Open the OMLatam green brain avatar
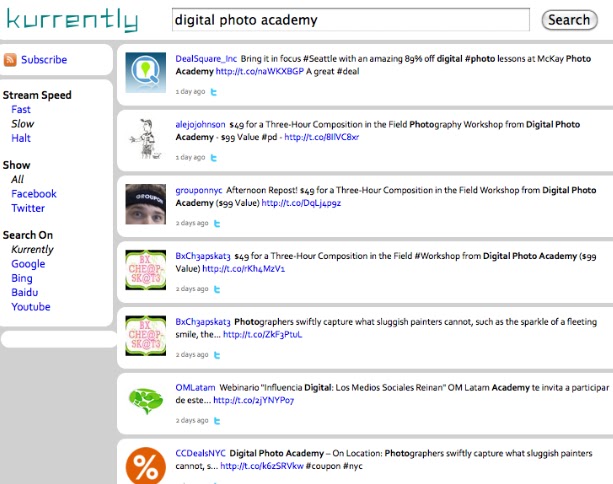 click(145, 401)
